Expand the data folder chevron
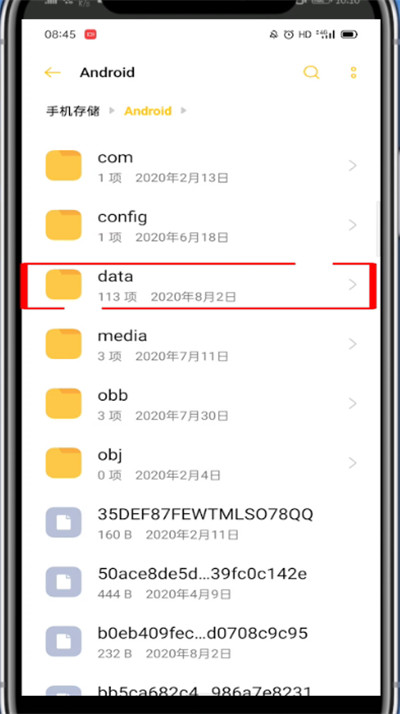This screenshot has width=400, height=714. coord(352,285)
